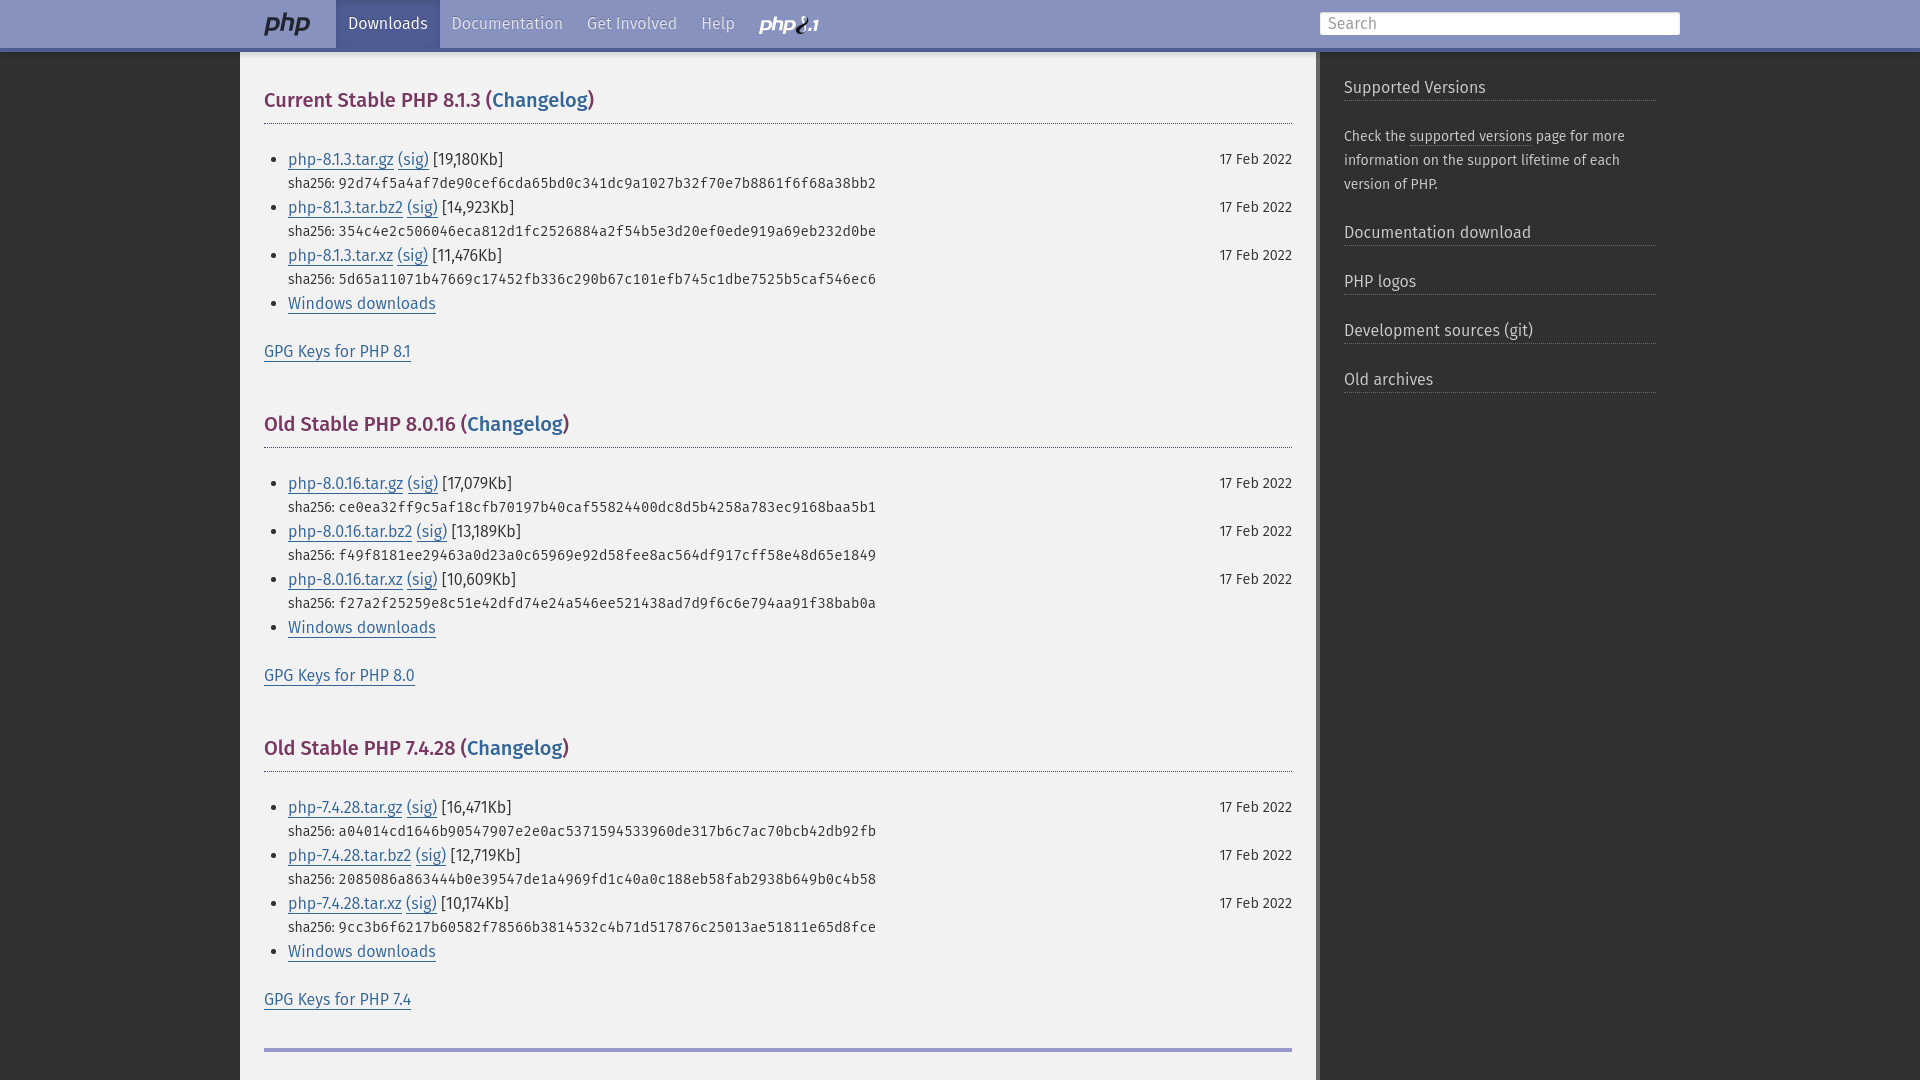Click the [19,180Kb] size text
This screenshot has height=1080, width=1920.
(x=468, y=160)
